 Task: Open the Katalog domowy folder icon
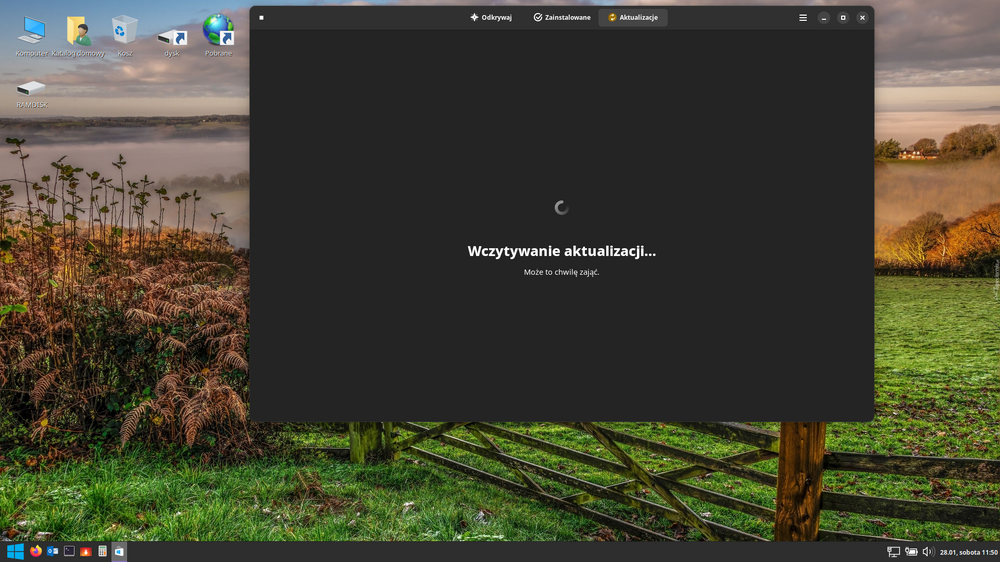(78, 31)
